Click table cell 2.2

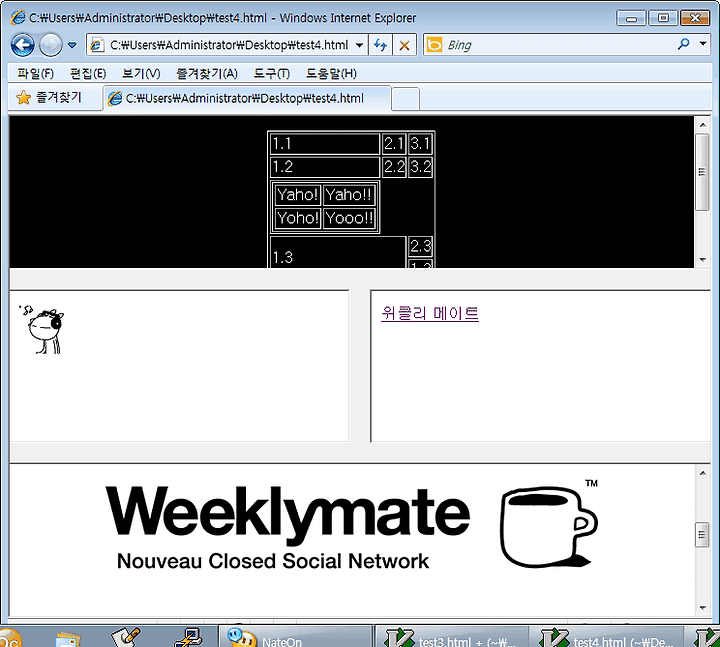pyautogui.click(x=394, y=166)
